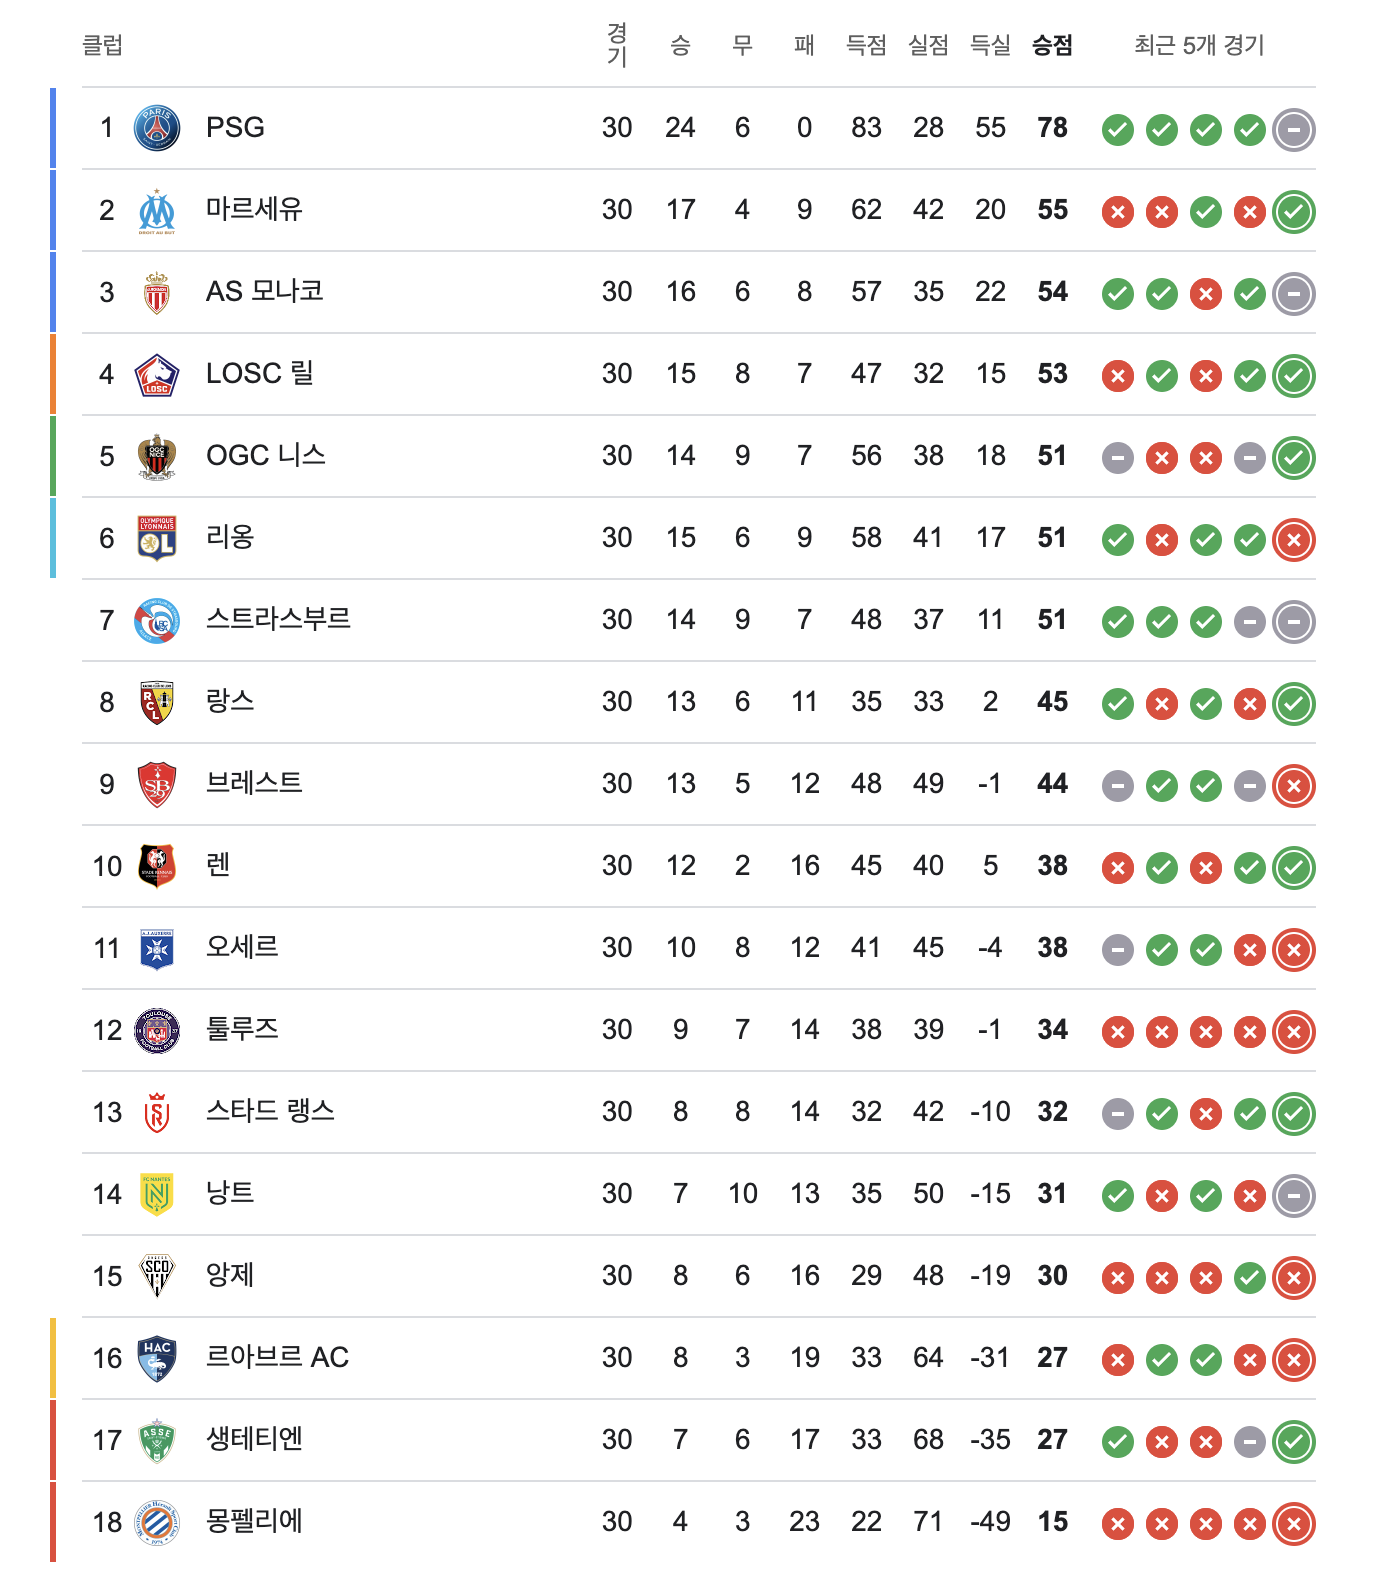The height and width of the screenshot is (1584, 1375).
Task: Select the 최근 5개 경기 header
Action: pos(1199,45)
